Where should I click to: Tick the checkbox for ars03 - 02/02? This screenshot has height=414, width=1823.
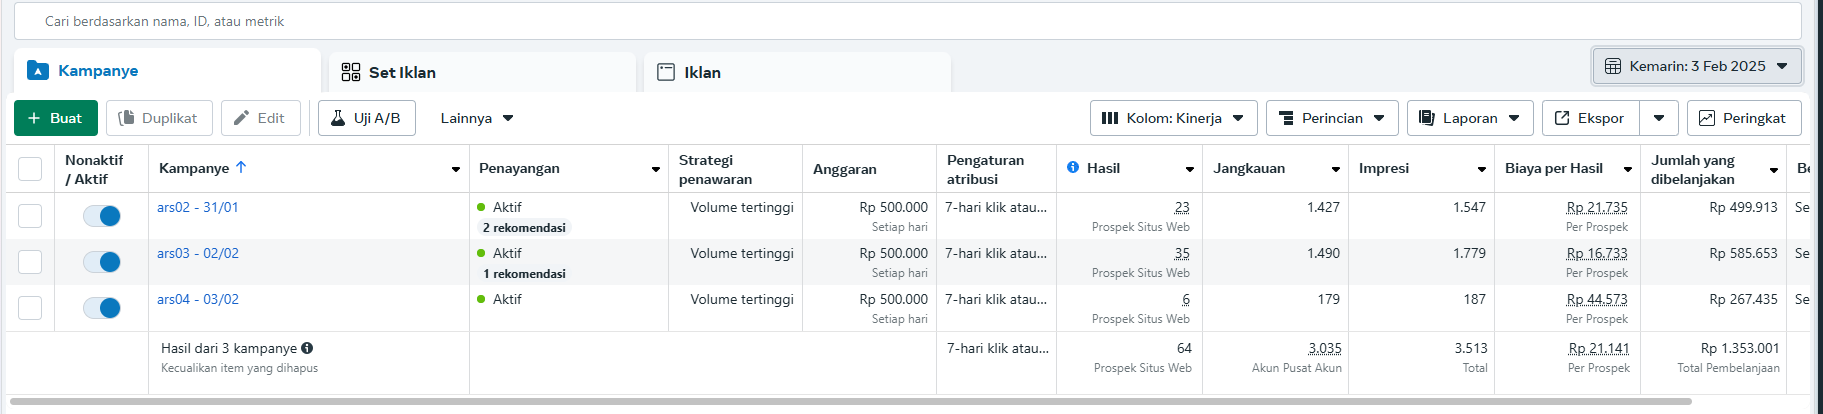coord(30,262)
